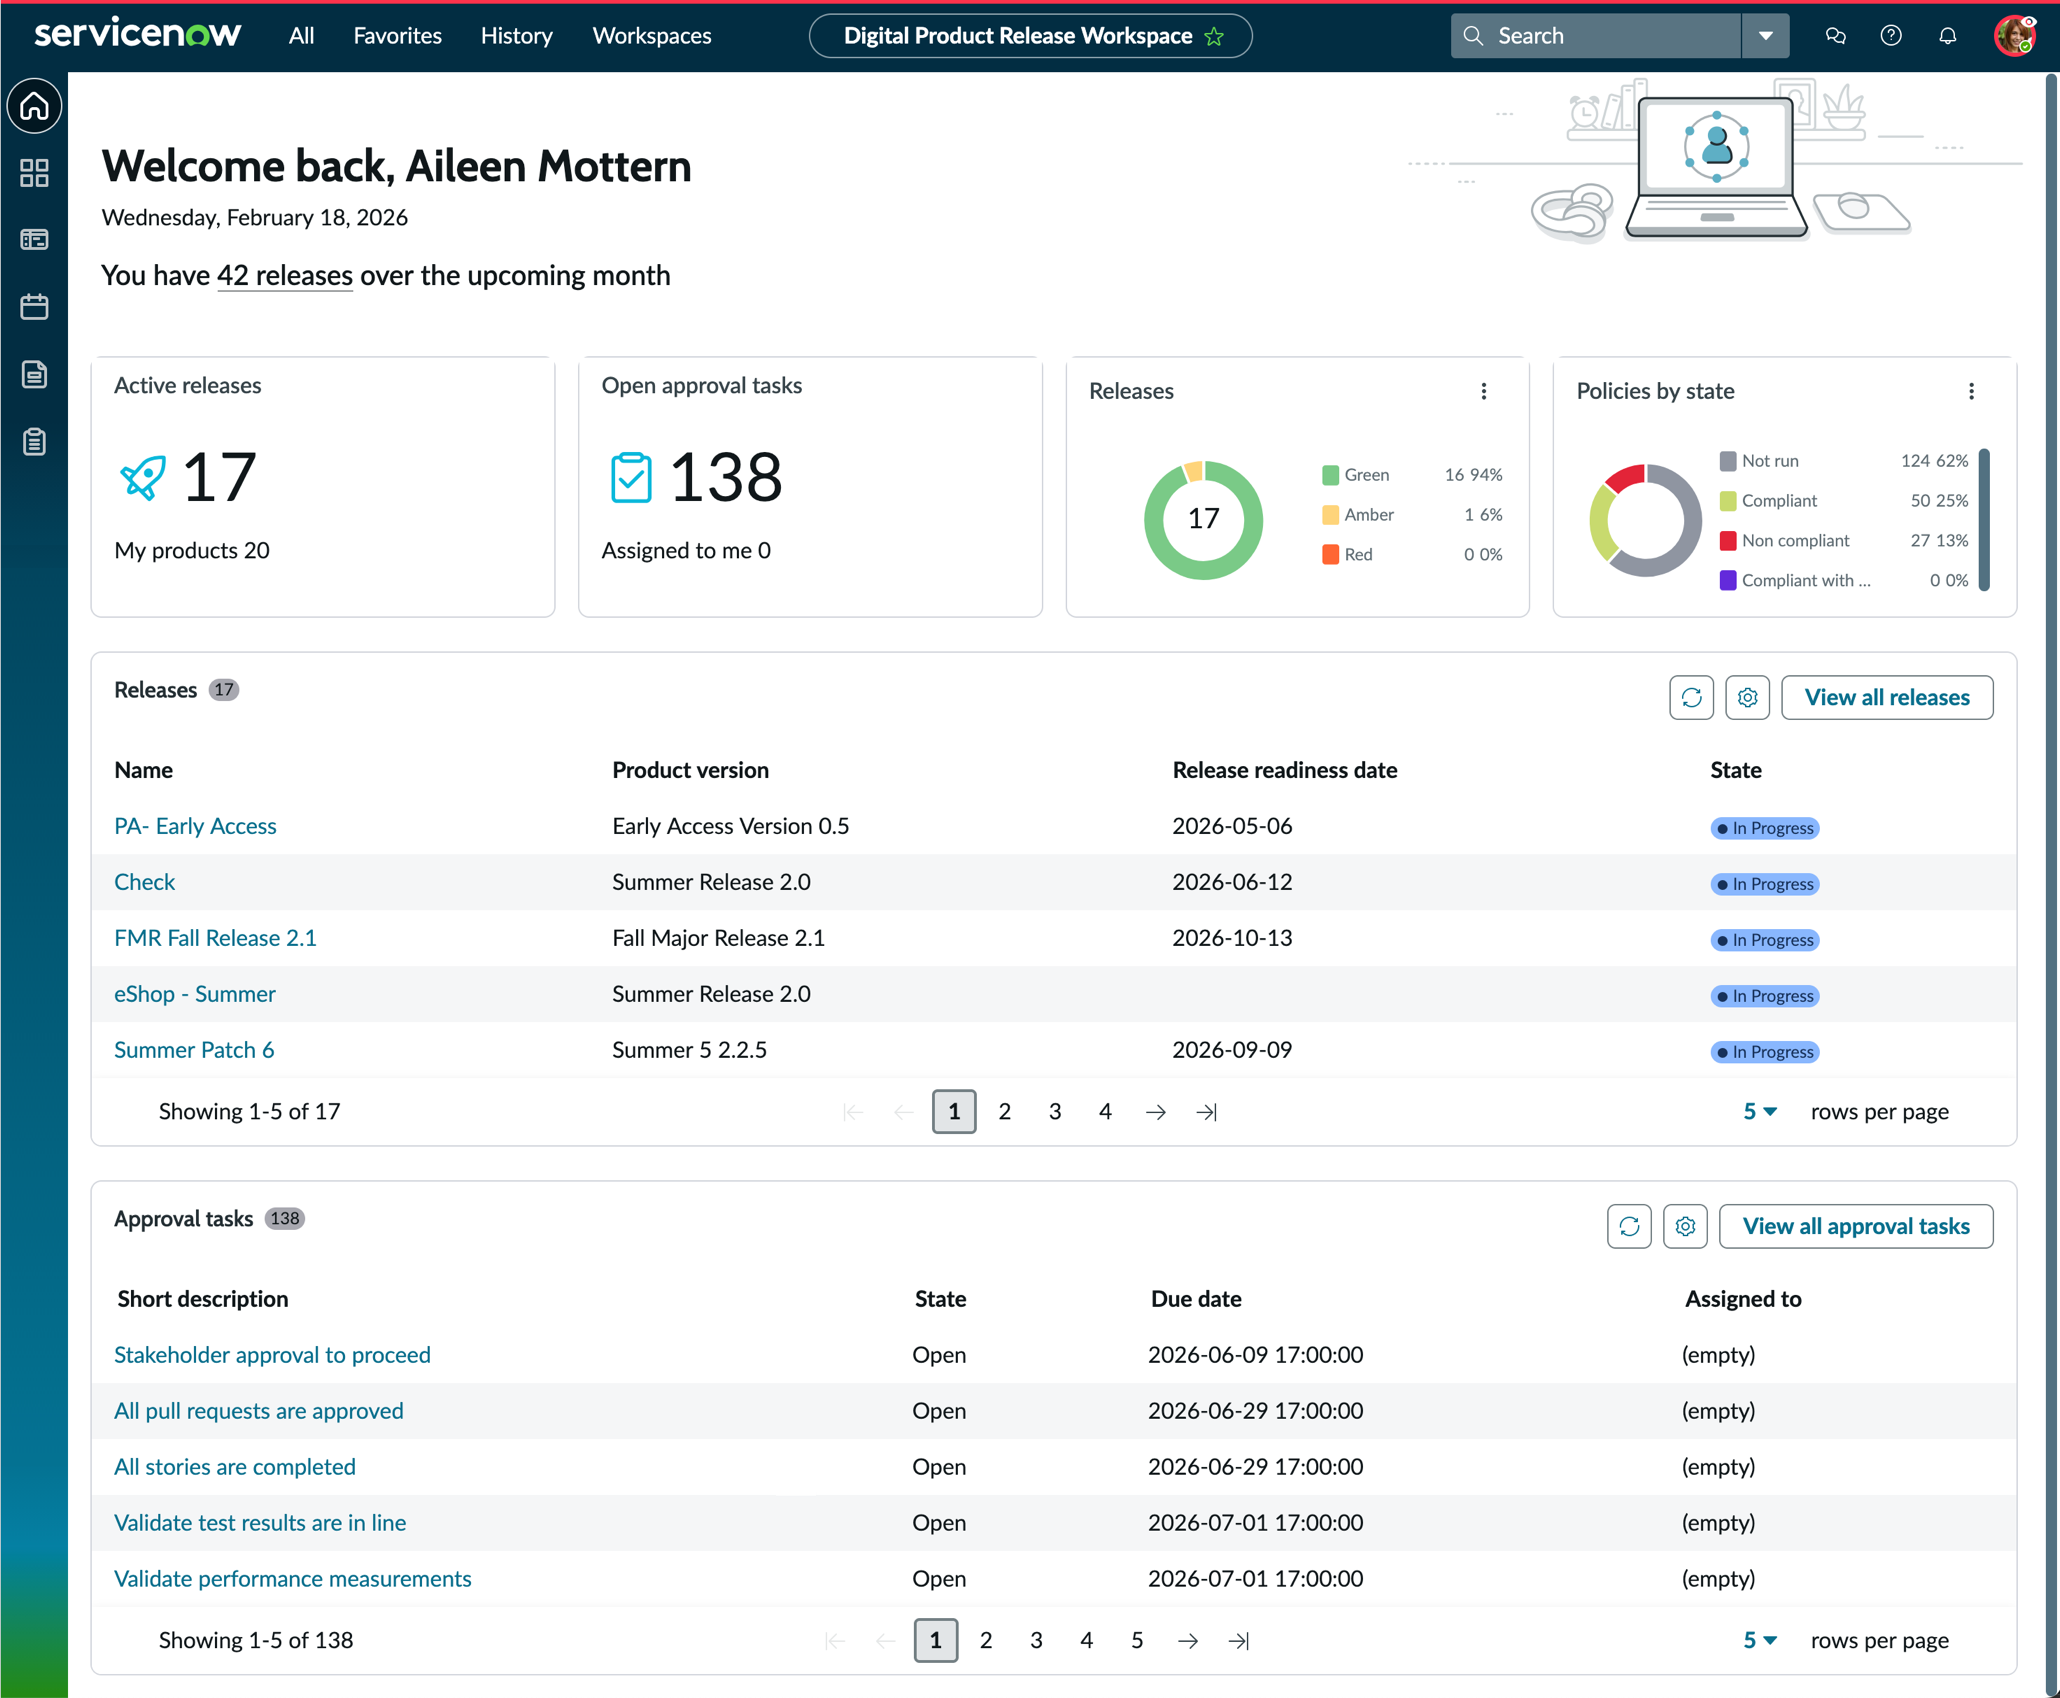Click the Green legend color swatch

[x=1330, y=475]
